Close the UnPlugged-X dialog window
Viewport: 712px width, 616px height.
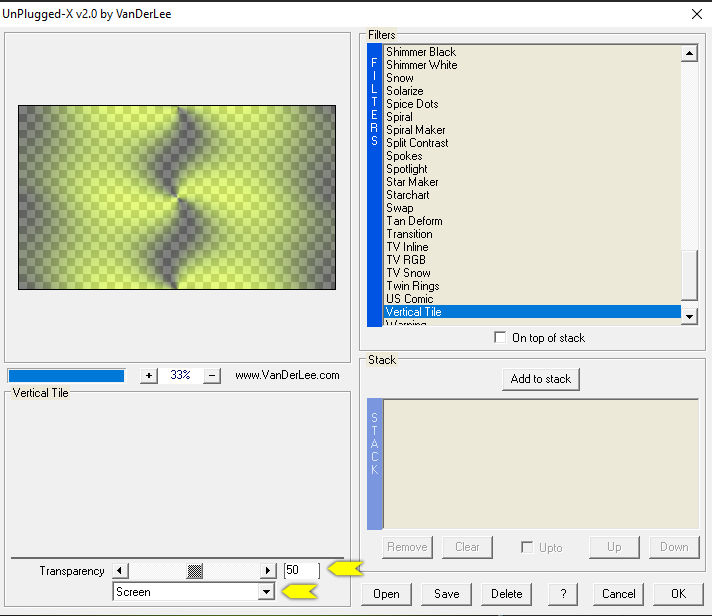coord(696,14)
